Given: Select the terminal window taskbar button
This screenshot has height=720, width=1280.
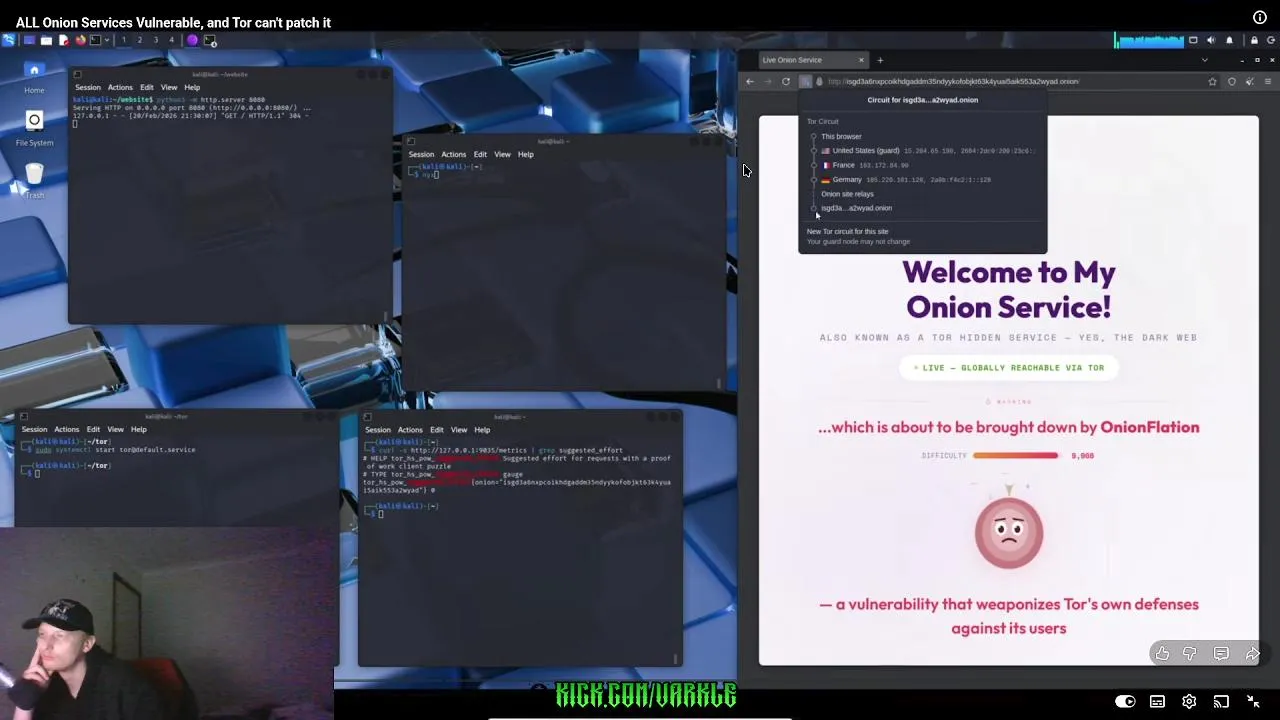Looking at the screenshot, I should click(210, 40).
